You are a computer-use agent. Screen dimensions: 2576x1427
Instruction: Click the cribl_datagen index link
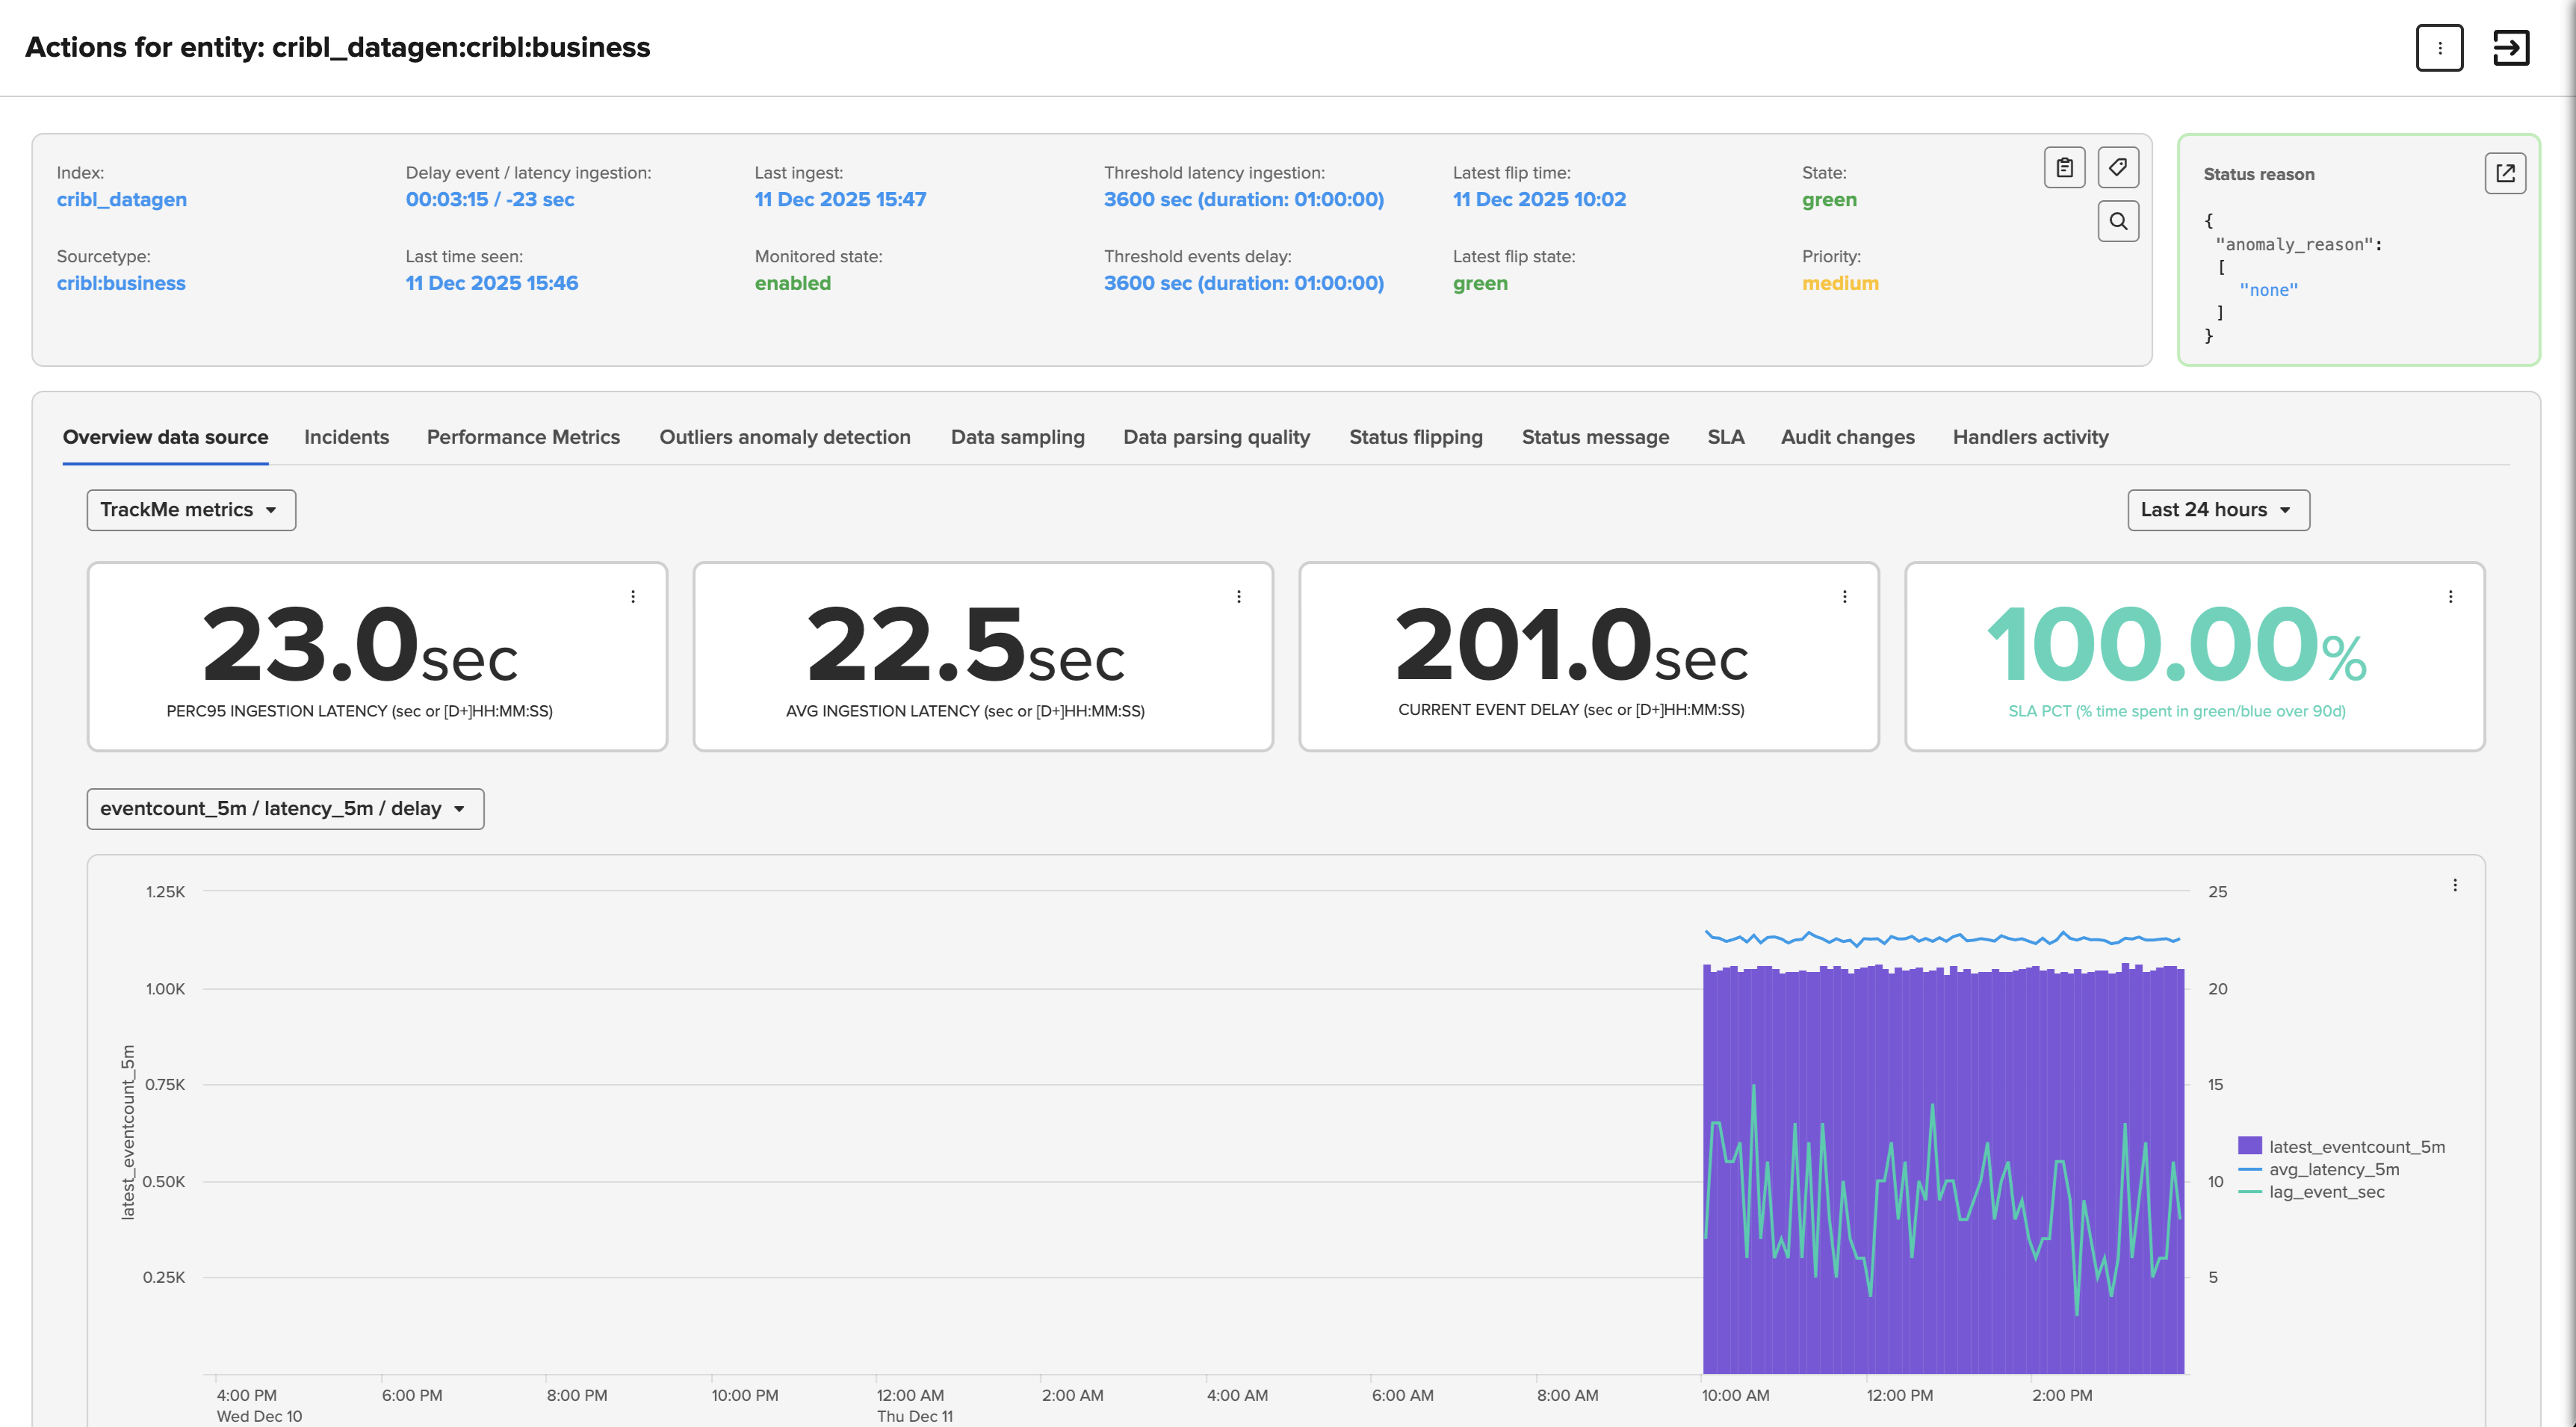121,199
